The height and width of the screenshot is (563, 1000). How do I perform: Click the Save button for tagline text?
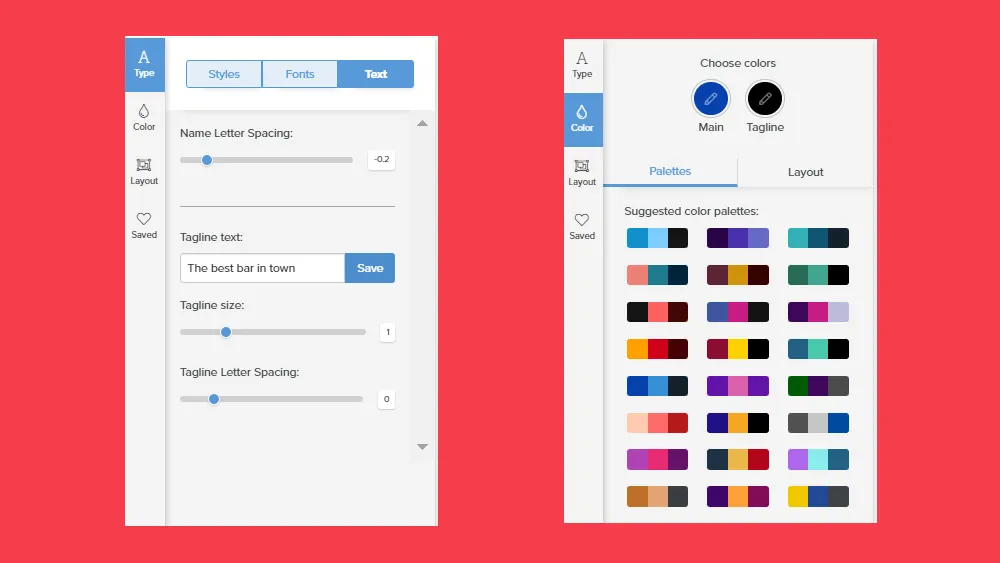point(370,268)
